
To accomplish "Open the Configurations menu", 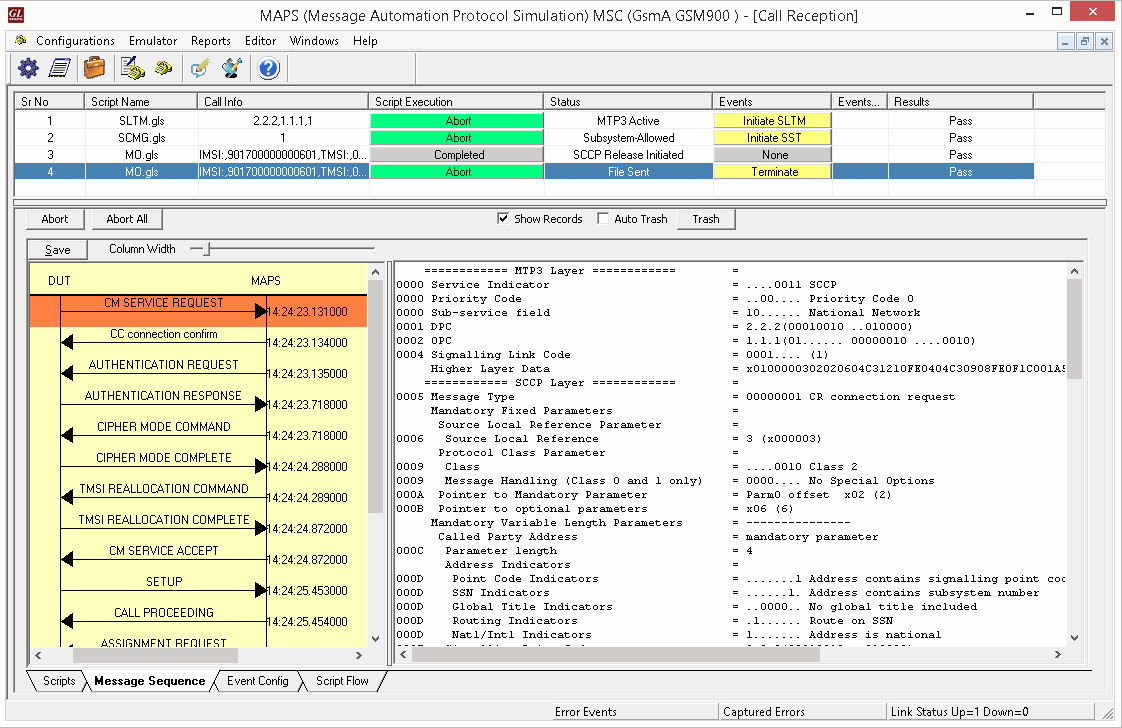I will (x=75, y=41).
